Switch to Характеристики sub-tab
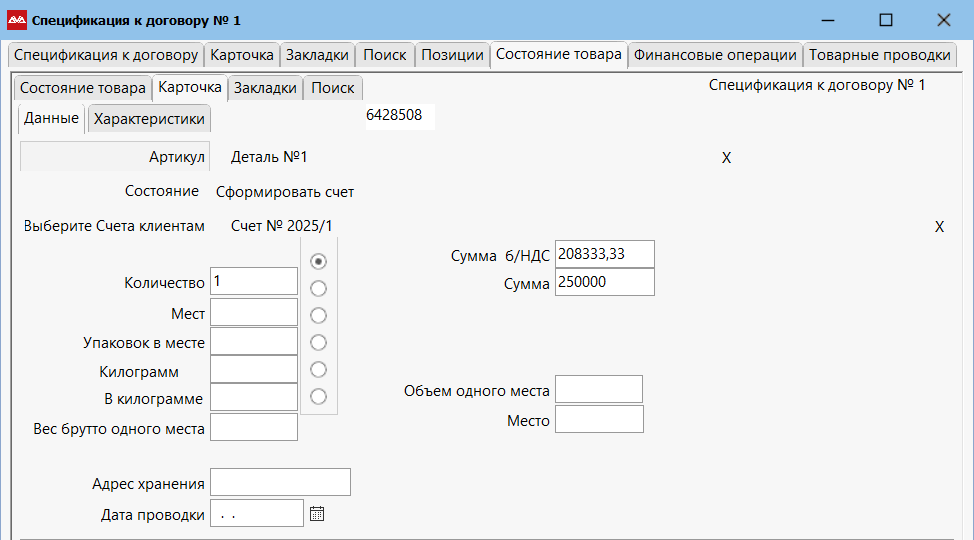974x540 pixels. 149,119
